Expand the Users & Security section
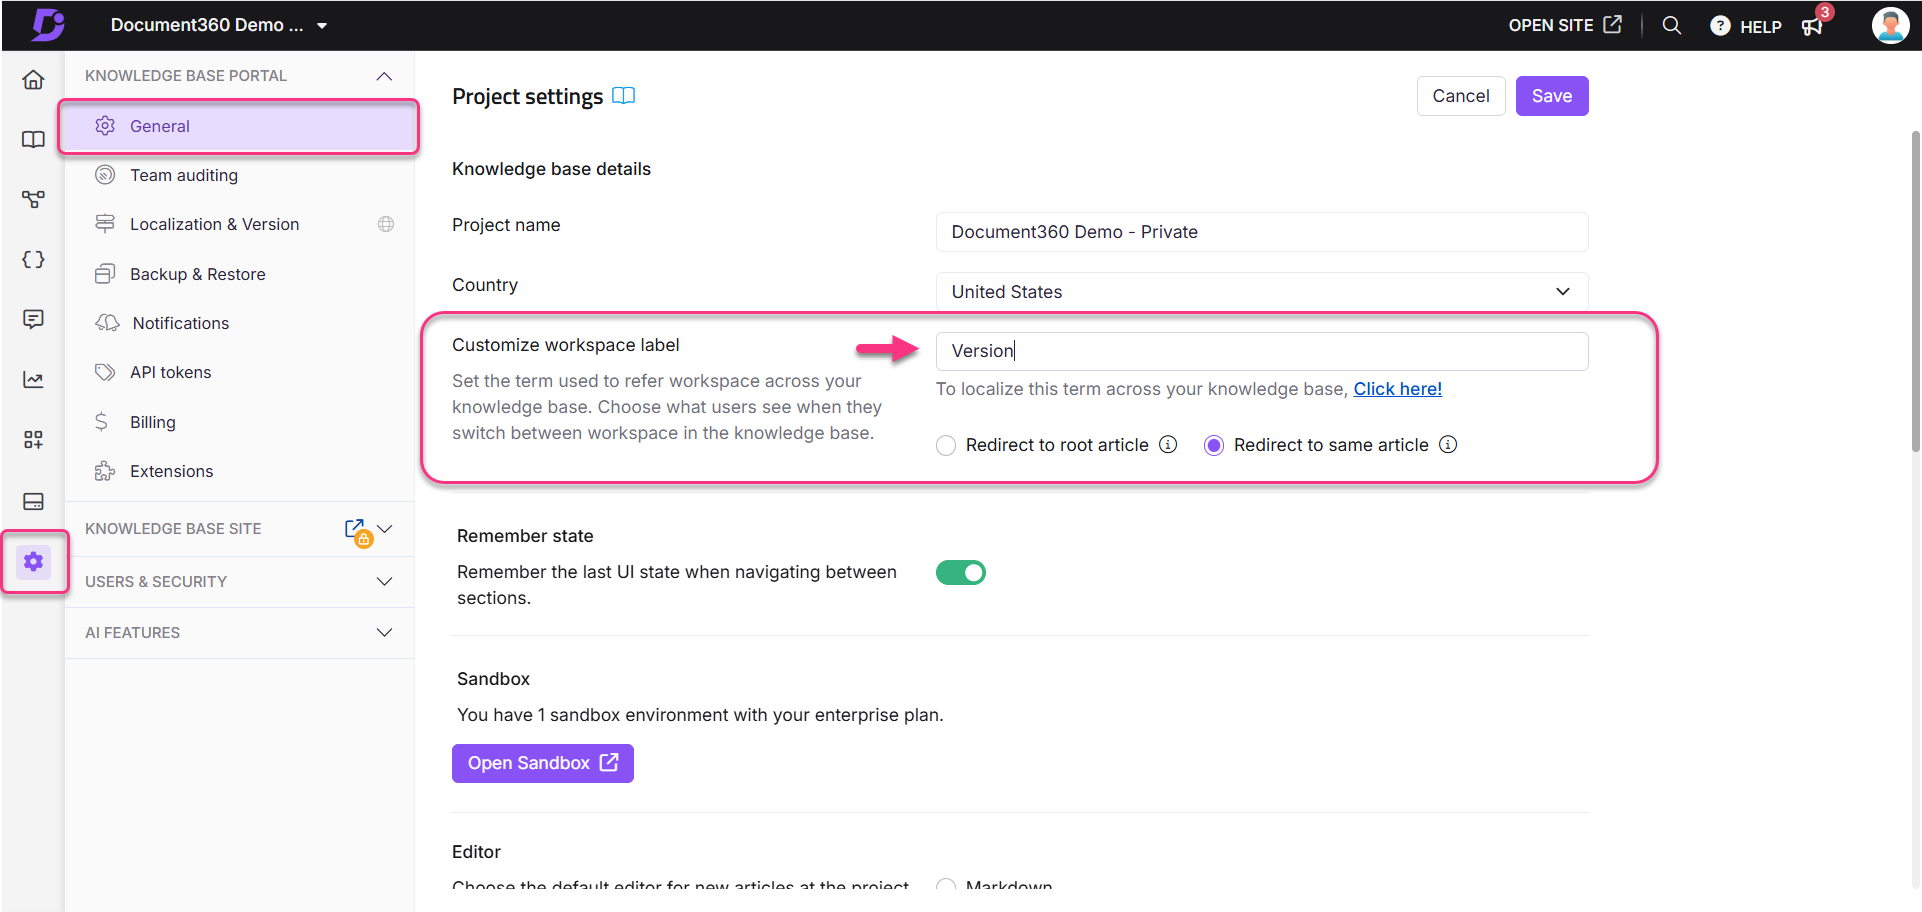This screenshot has width=1922, height=912. (384, 581)
